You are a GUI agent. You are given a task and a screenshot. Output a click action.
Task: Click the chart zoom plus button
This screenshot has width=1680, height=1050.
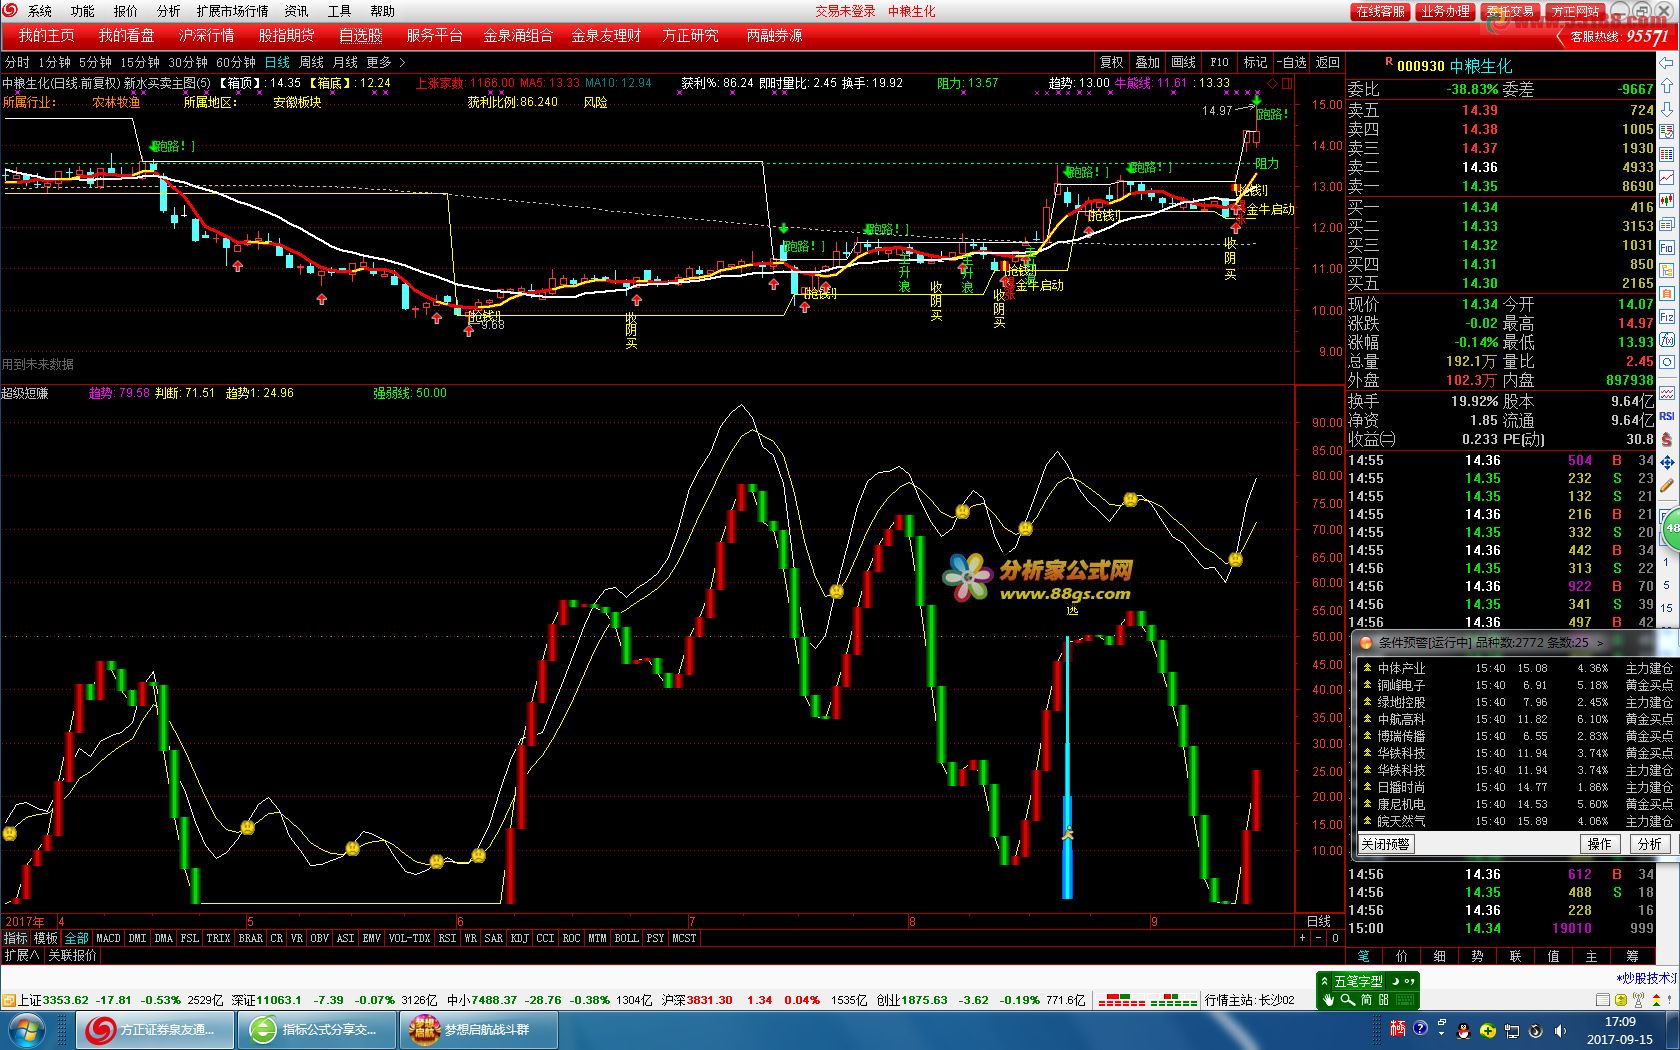click(x=1302, y=938)
